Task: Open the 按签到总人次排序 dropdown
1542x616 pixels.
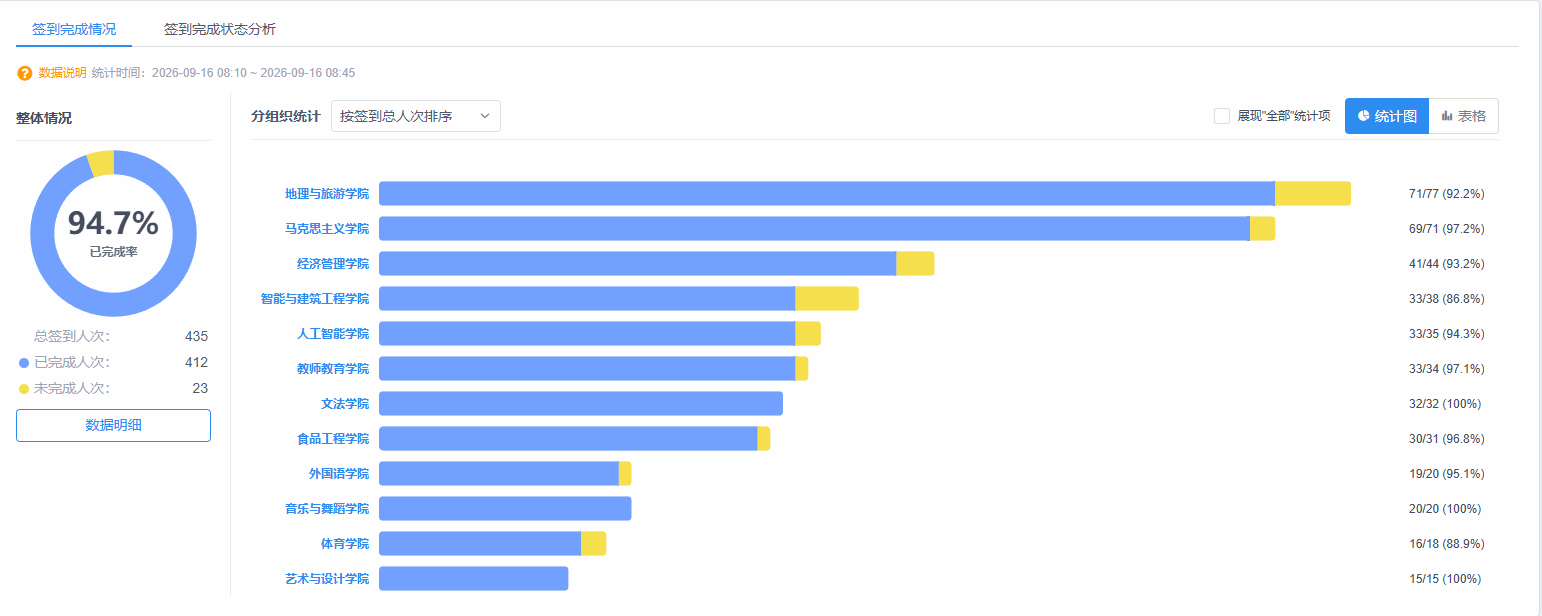Action: (416, 116)
